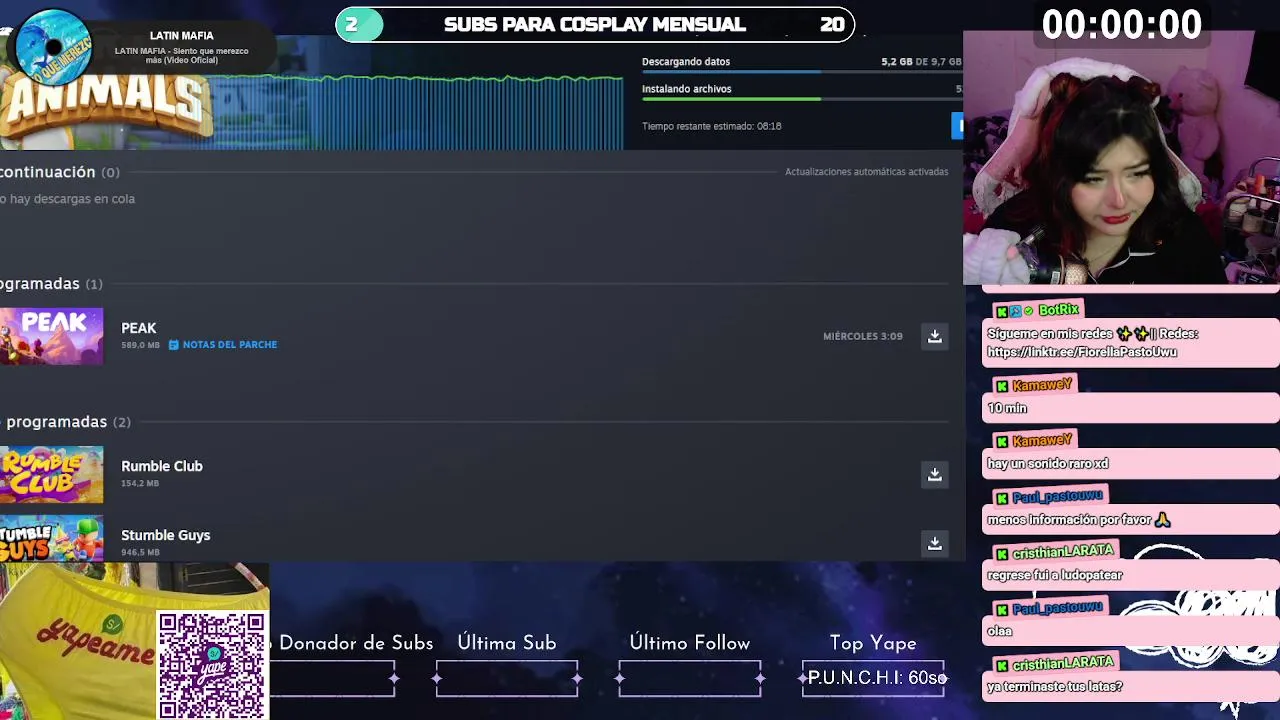Click cristhianLARATA username above 'ya terminaste'
The height and width of the screenshot is (720, 1280).
(x=1062, y=663)
